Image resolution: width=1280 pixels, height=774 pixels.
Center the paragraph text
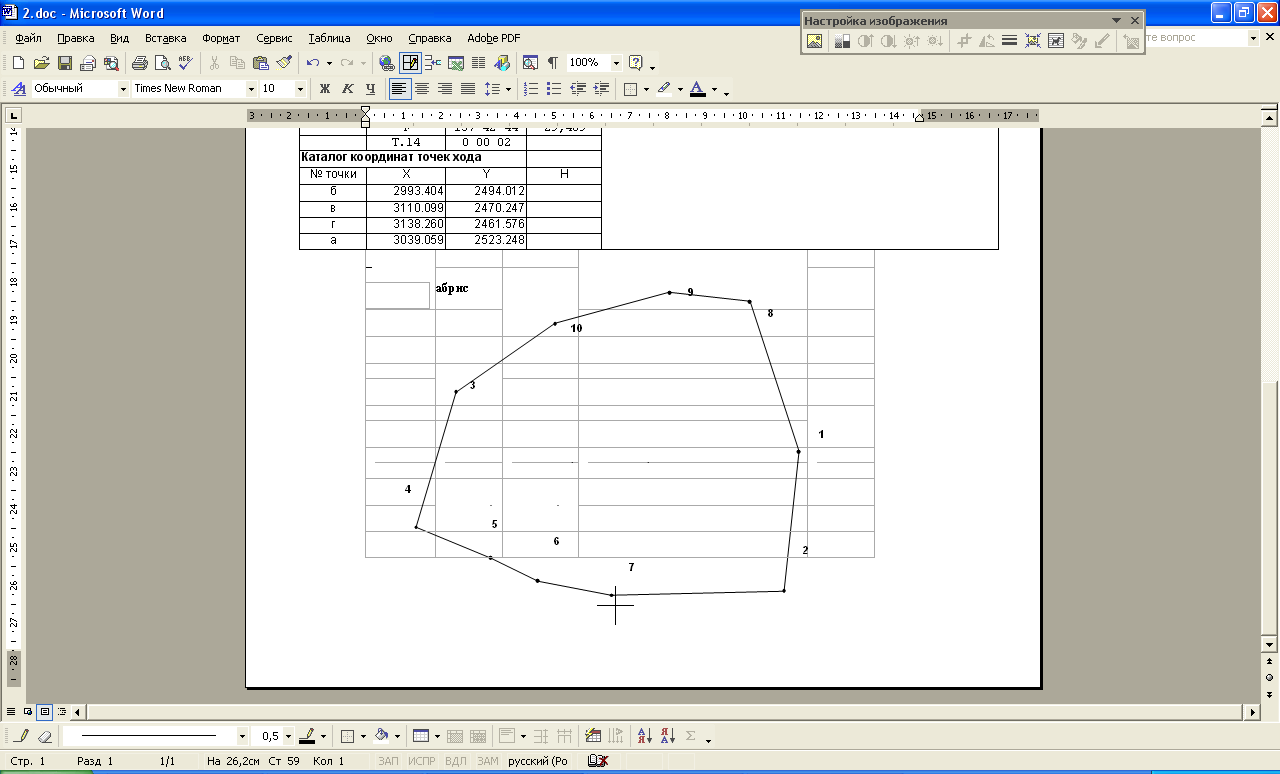coord(422,89)
